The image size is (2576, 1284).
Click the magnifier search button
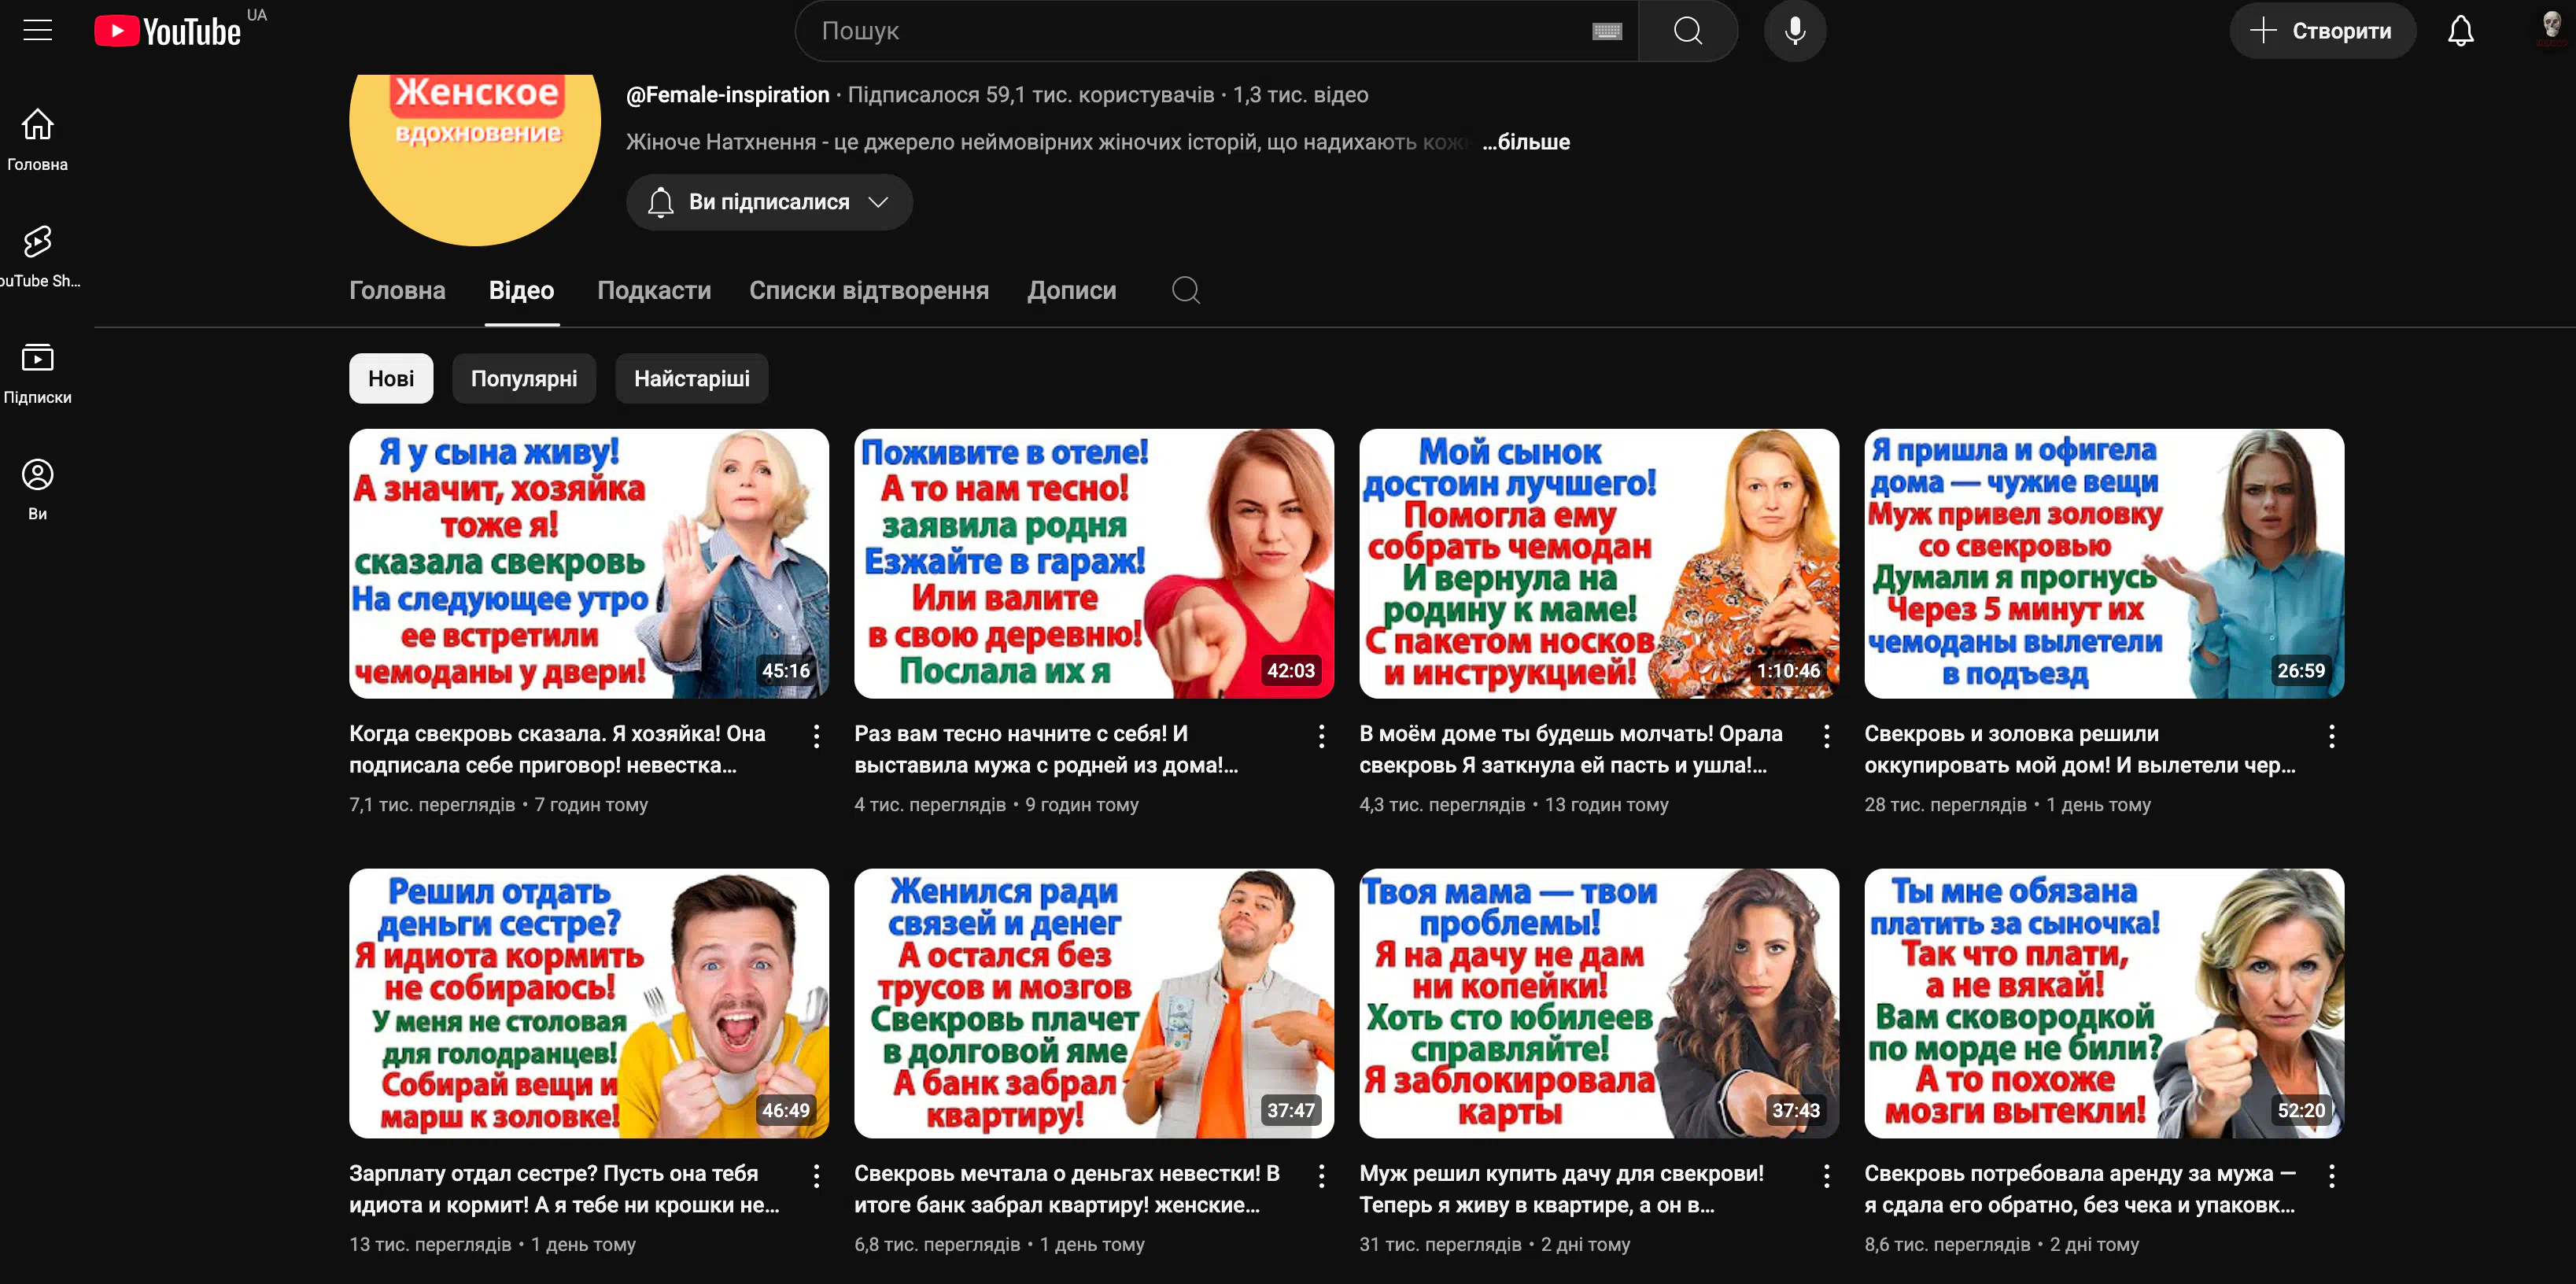pos(1688,31)
